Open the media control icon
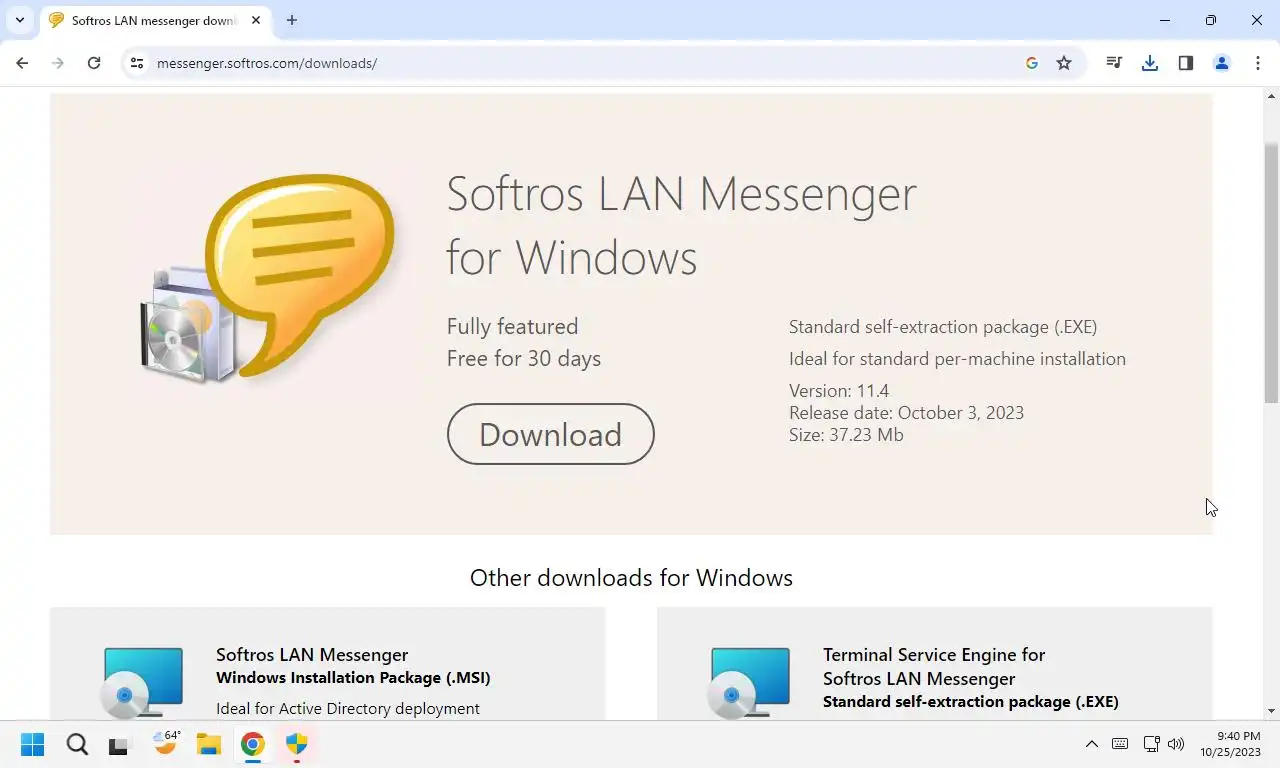The width and height of the screenshot is (1280, 768). [1114, 63]
